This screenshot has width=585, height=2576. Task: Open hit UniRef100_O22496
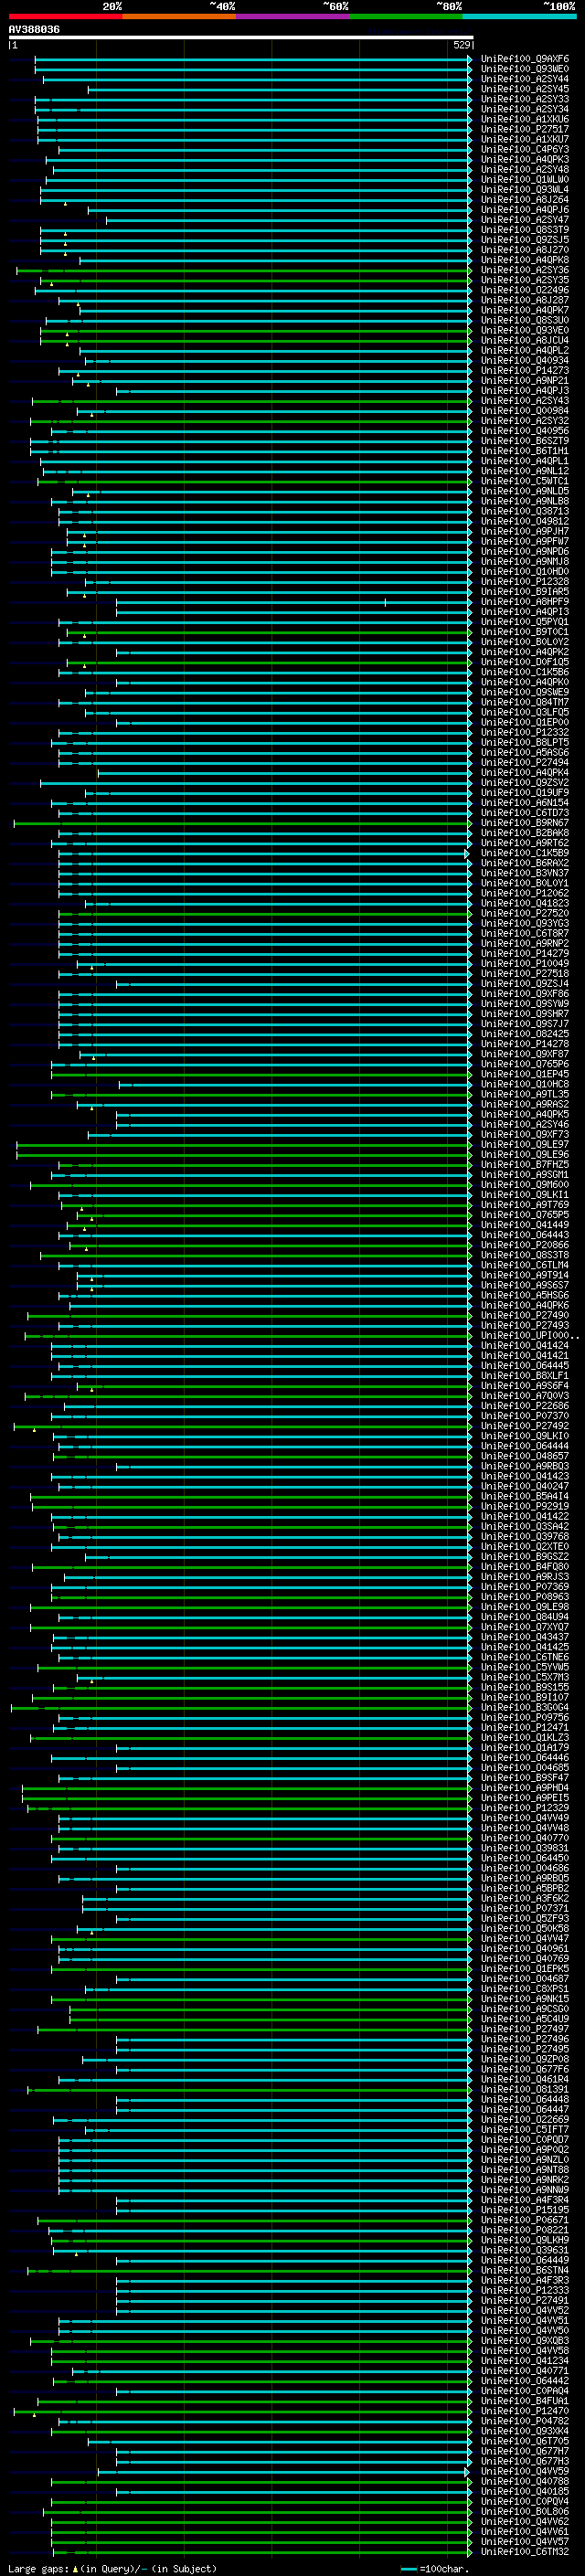pos(525,290)
